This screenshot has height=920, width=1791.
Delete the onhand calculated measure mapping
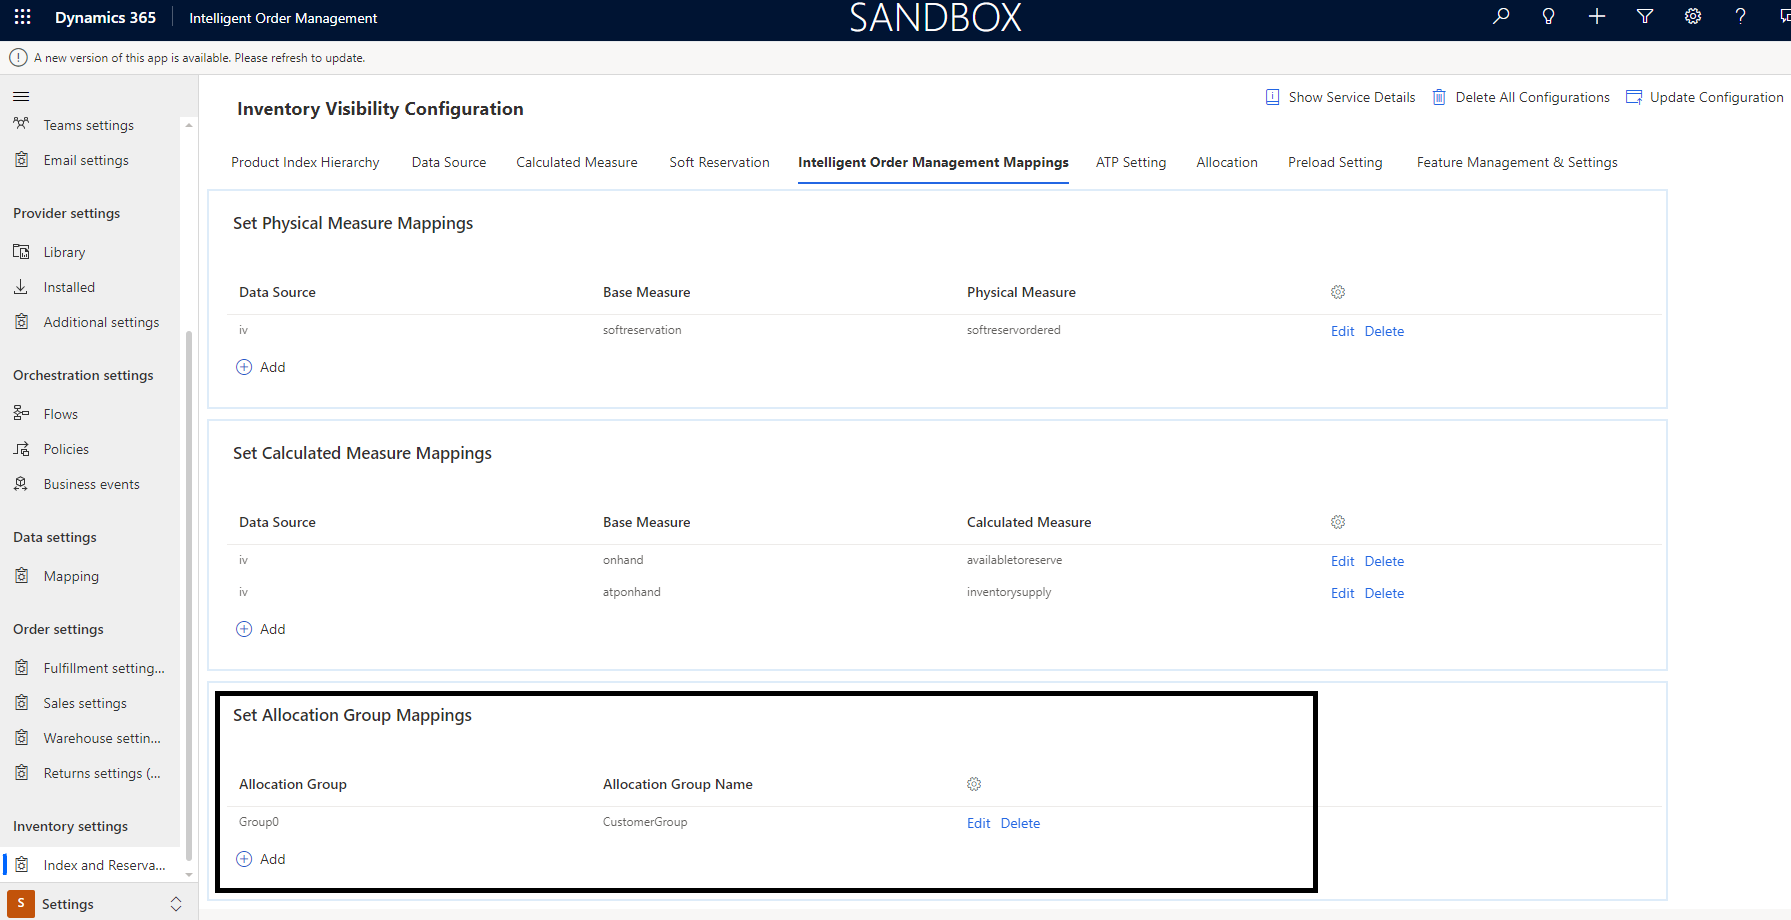click(x=1384, y=561)
